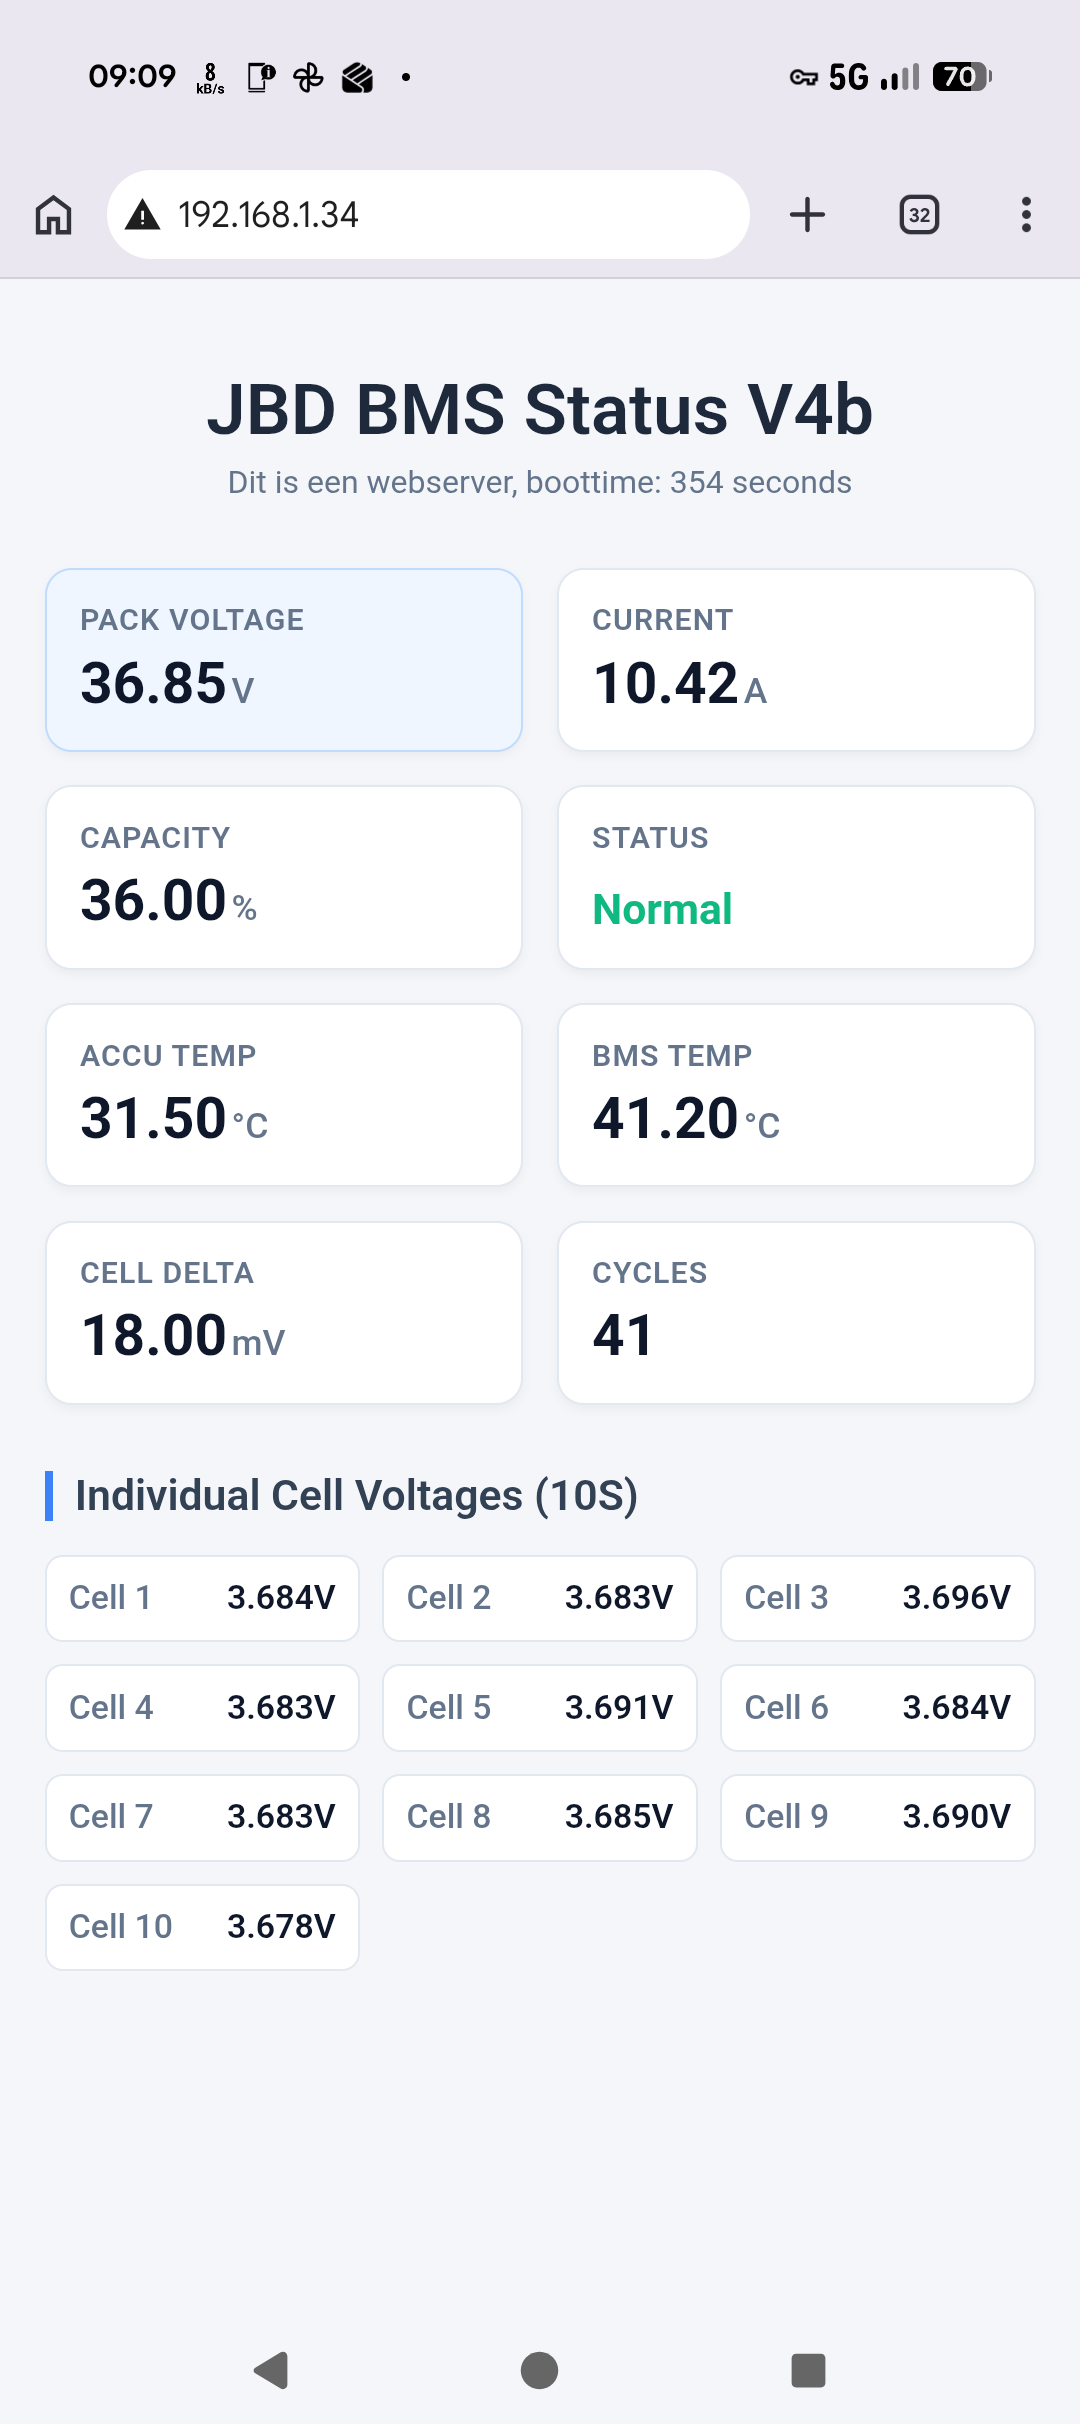Tap the Cycles 41 card
Image resolution: width=1080 pixels, height=2424 pixels.
[796, 1313]
